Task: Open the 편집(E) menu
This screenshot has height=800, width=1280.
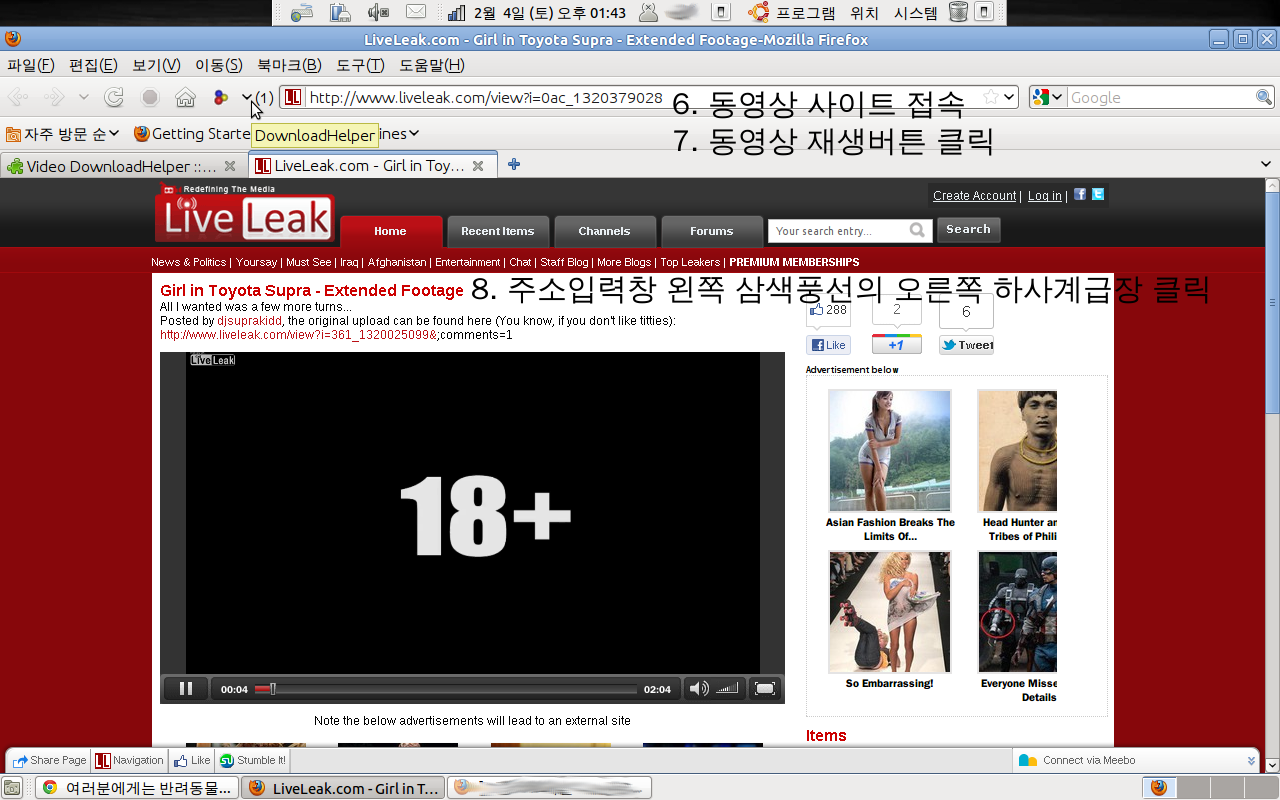Action: (x=93, y=65)
